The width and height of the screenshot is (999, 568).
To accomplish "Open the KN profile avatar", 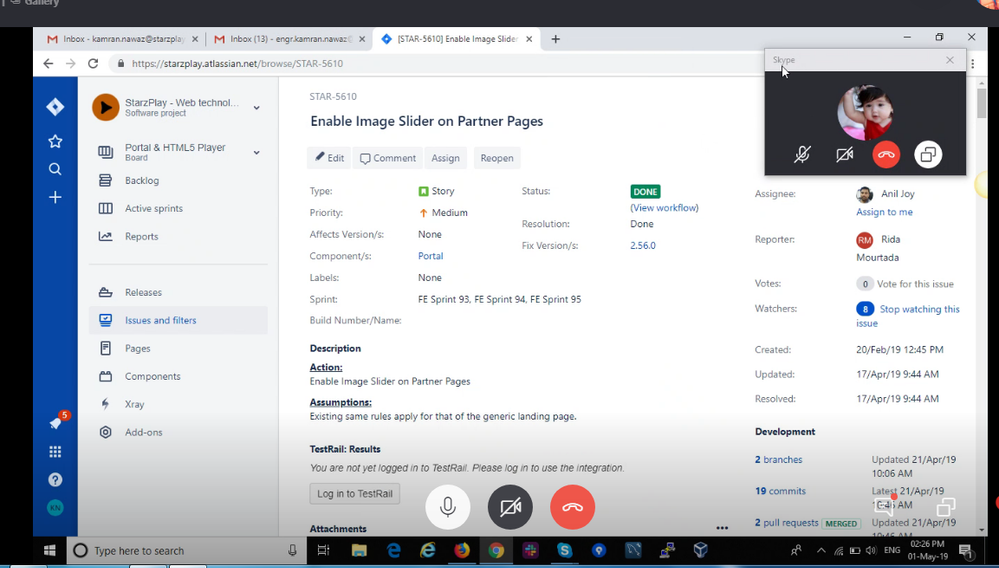I will [x=55, y=508].
